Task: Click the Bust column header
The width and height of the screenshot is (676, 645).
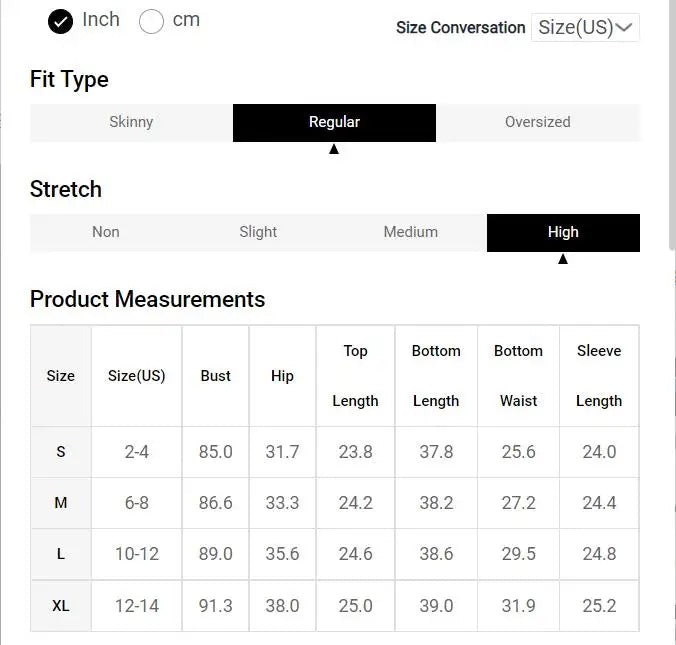Action: click(216, 376)
